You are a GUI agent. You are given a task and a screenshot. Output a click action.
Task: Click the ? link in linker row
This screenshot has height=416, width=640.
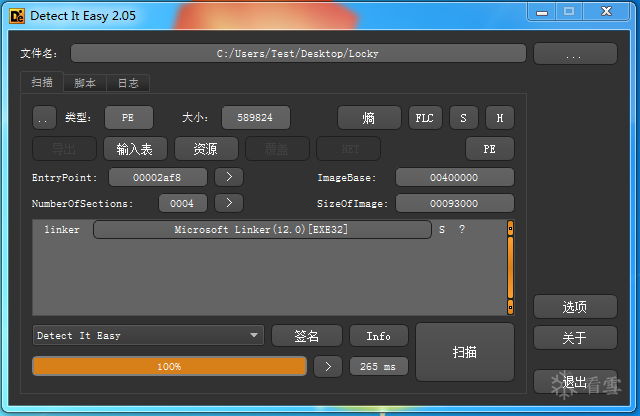[462, 229]
